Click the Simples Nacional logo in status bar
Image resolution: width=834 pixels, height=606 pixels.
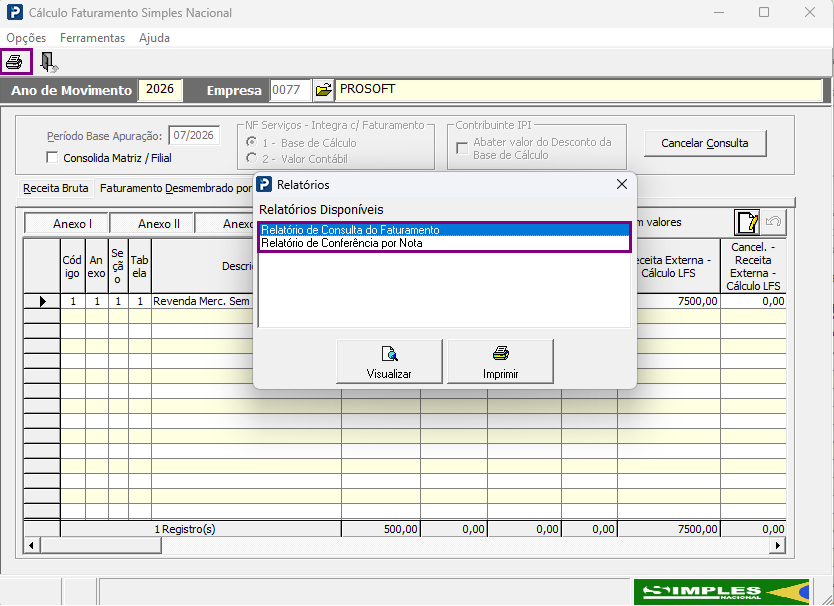point(722,592)
